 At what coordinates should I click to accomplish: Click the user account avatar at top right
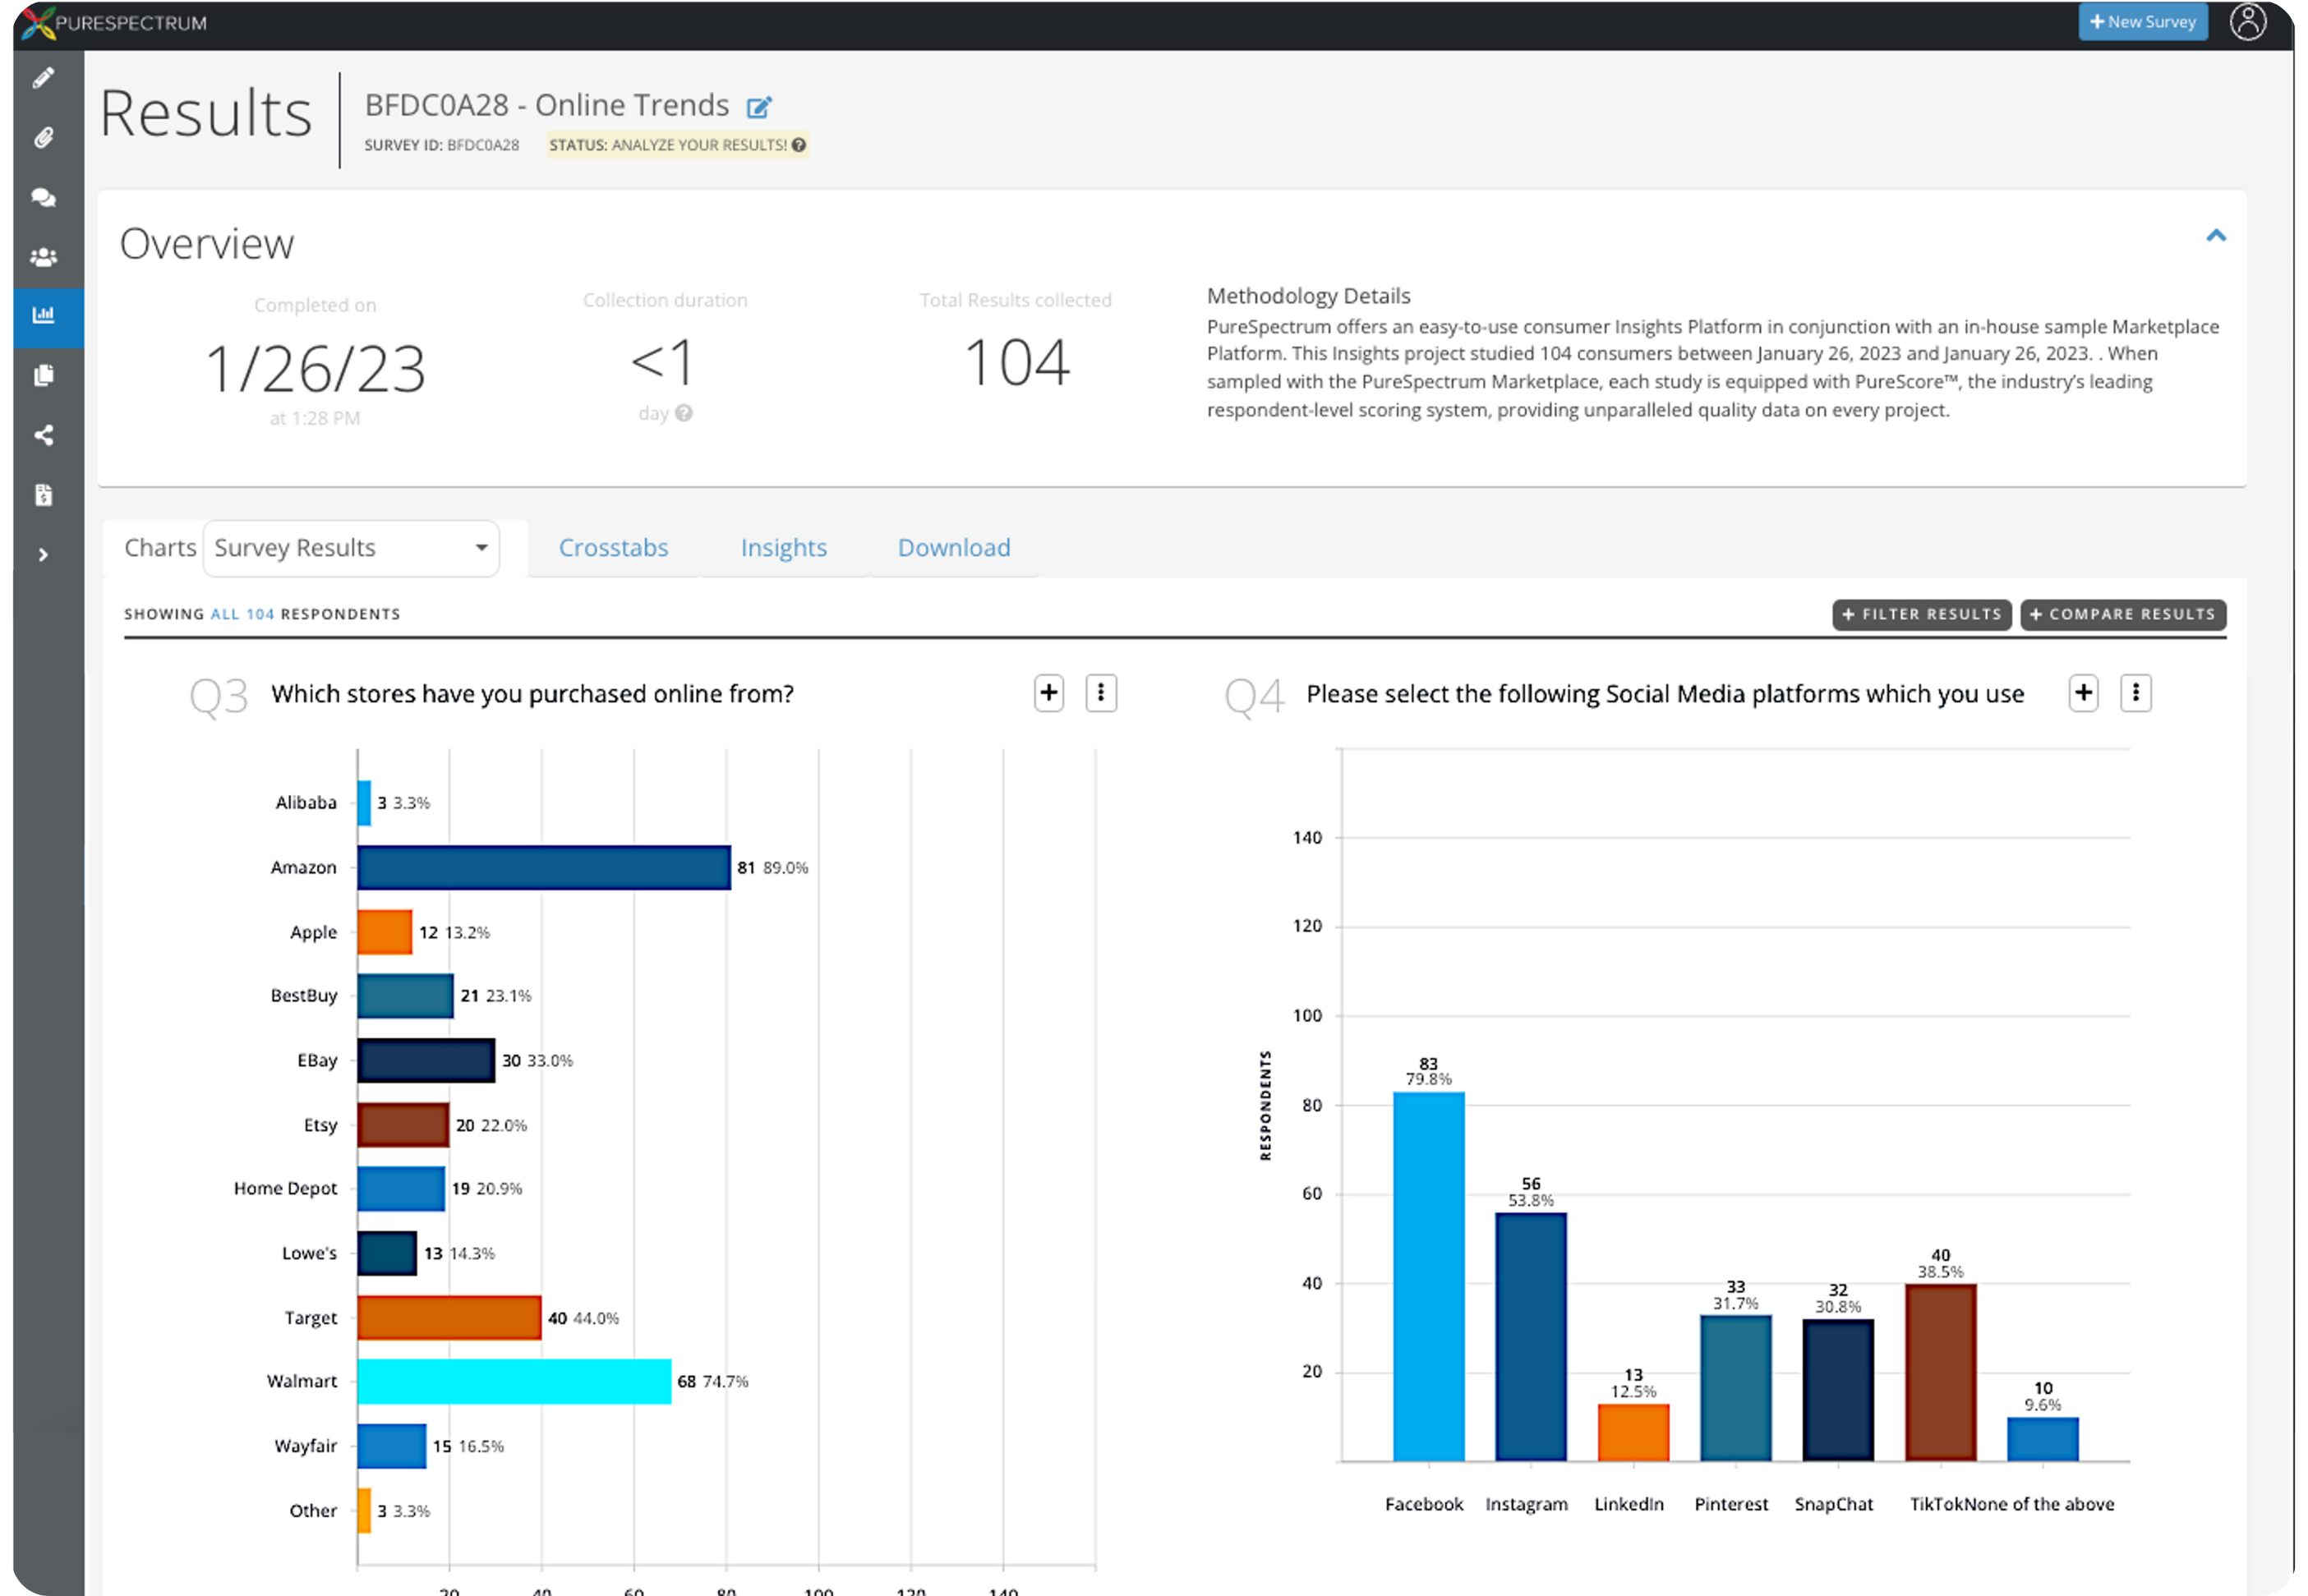pos(2248,21)
